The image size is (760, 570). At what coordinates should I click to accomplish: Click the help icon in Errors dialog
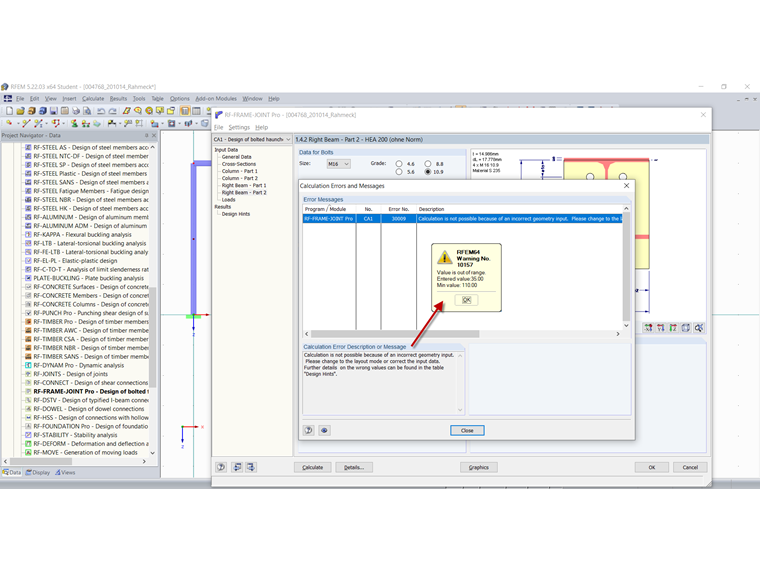309,430
